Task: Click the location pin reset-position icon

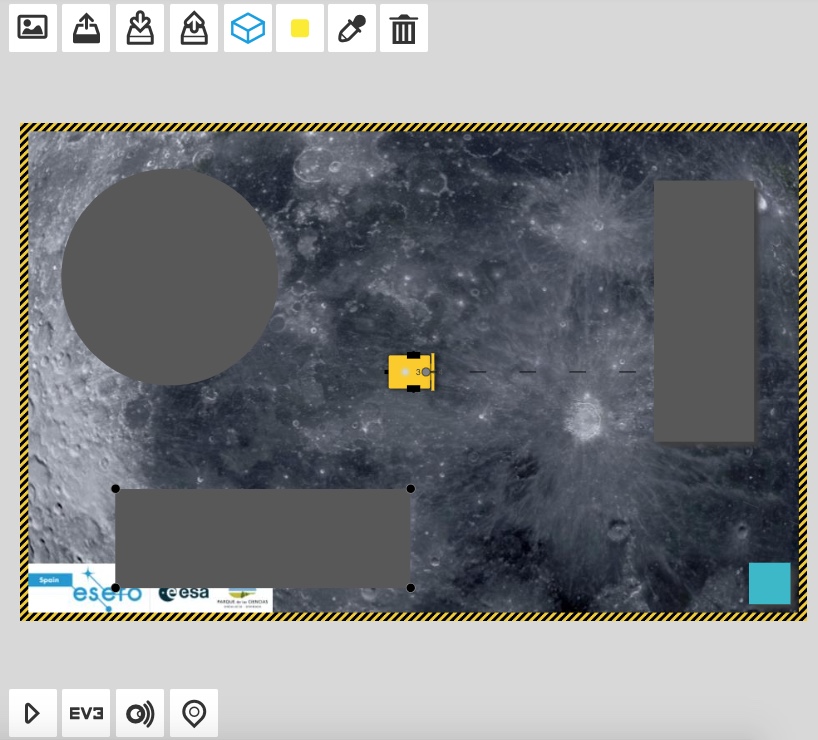Action: (194, 713)
